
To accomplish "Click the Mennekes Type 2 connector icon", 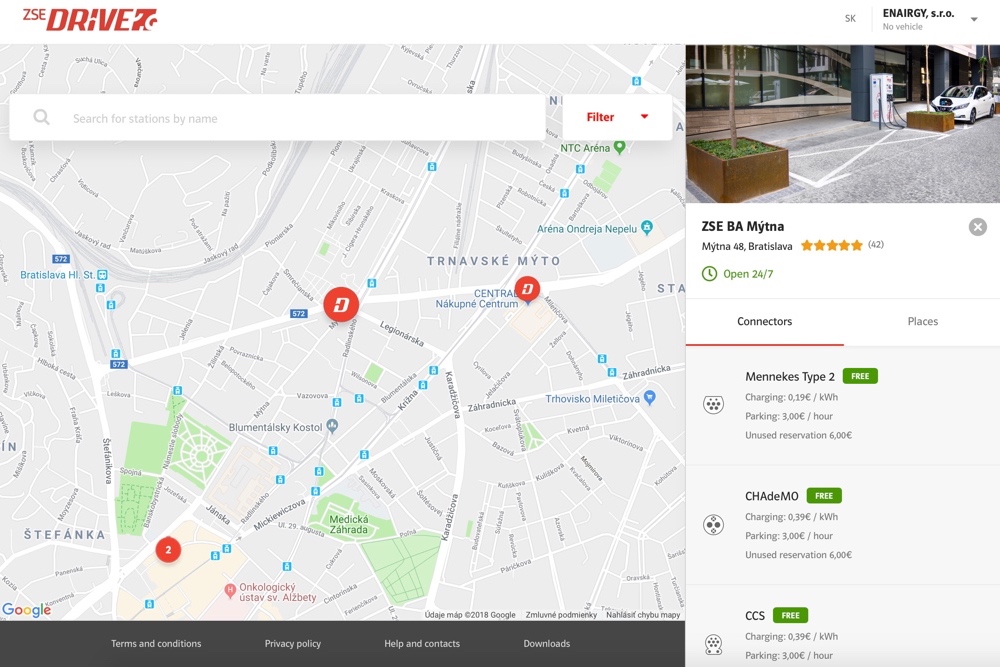I will pos(713,404).
